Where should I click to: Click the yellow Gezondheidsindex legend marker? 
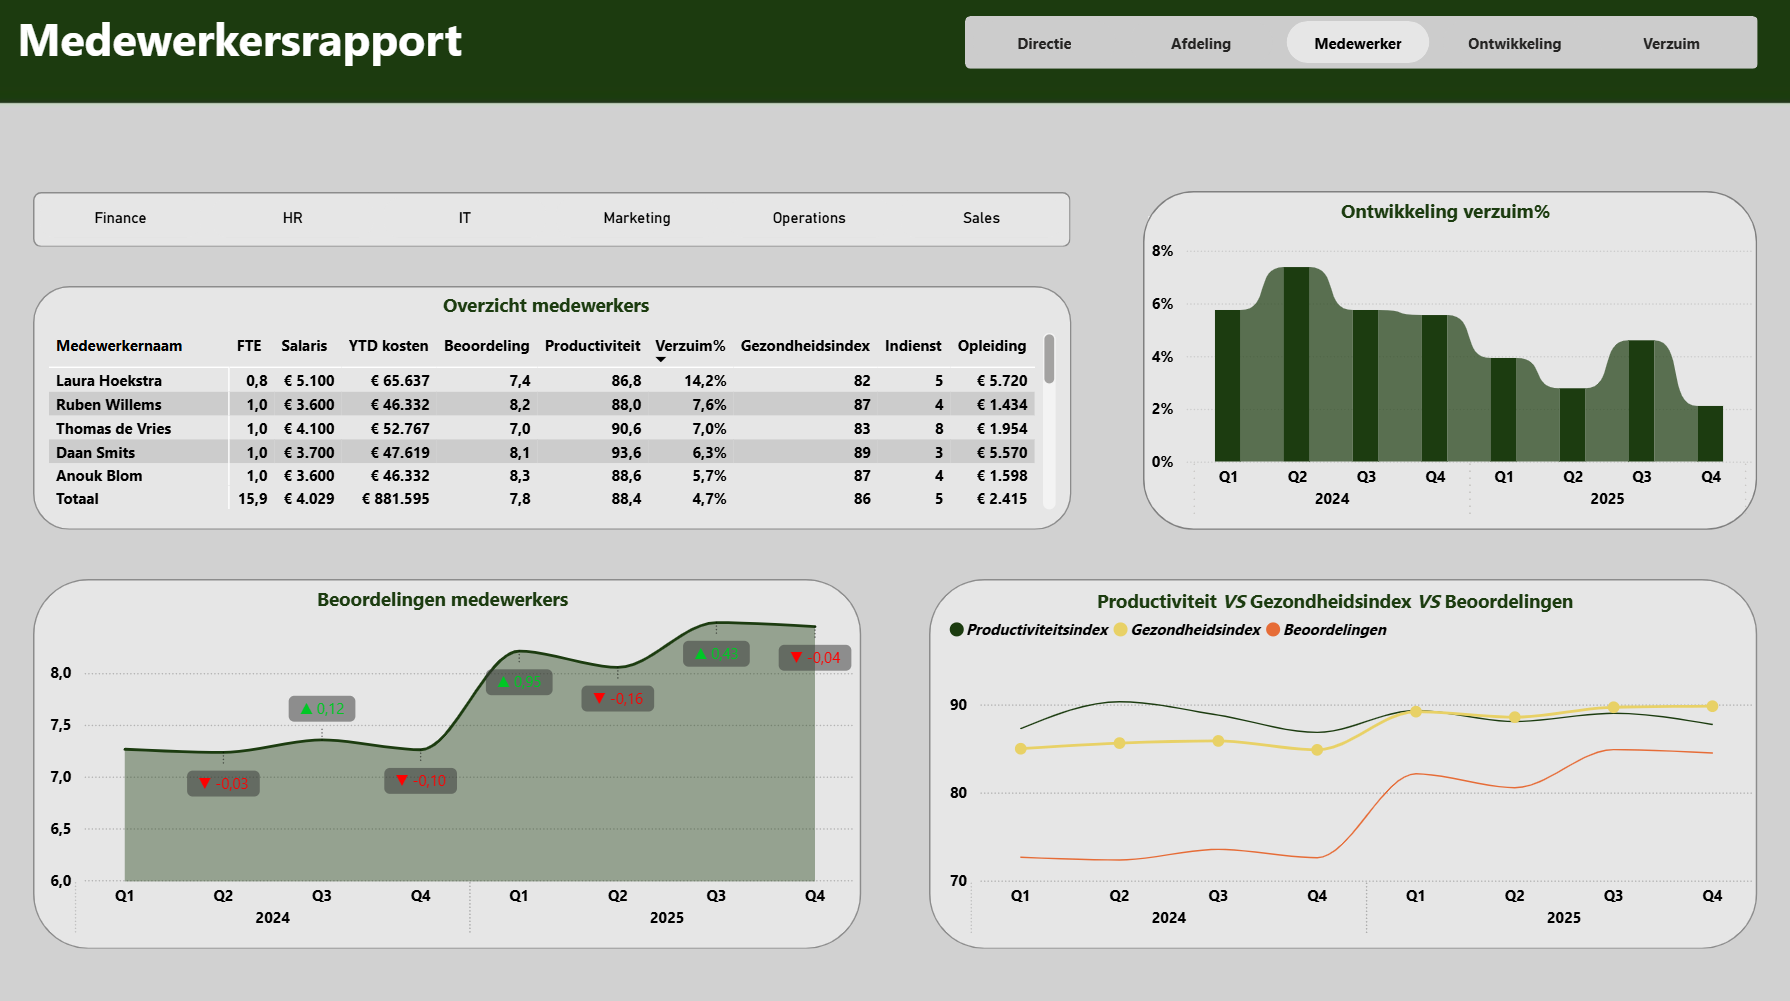tap(1121, 630)
